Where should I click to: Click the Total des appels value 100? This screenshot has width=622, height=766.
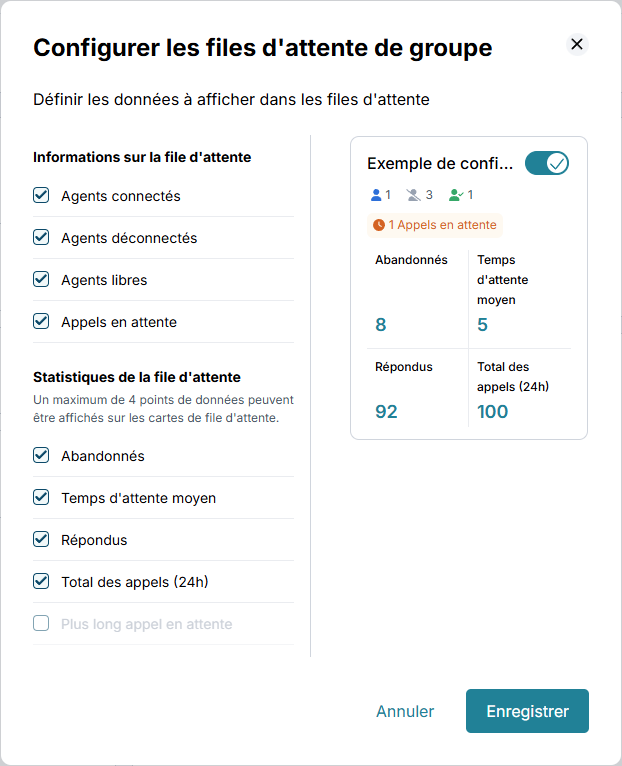point(492,411)
